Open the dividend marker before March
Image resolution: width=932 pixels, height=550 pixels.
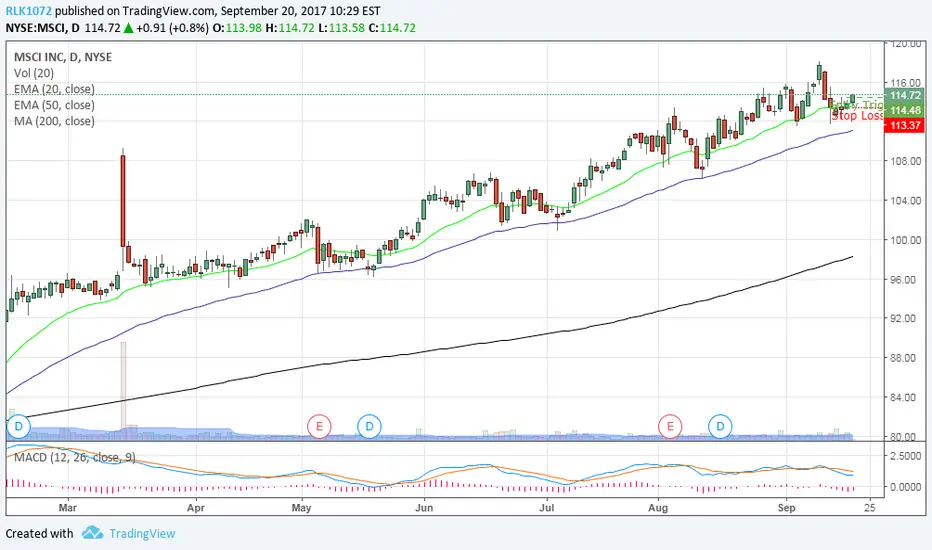tap(18, 426)
